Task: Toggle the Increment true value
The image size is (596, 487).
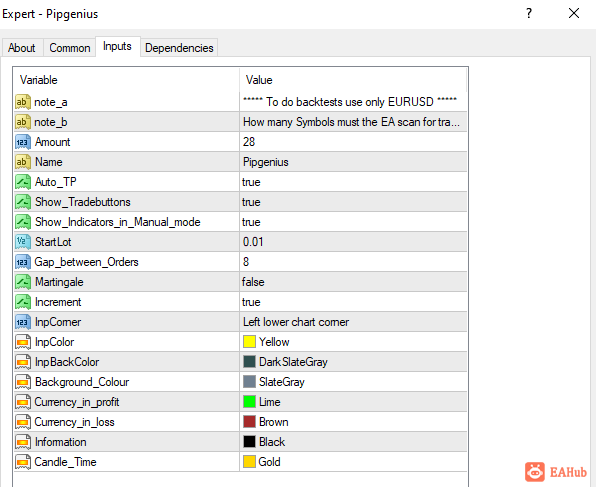Action: coord(353,302)
